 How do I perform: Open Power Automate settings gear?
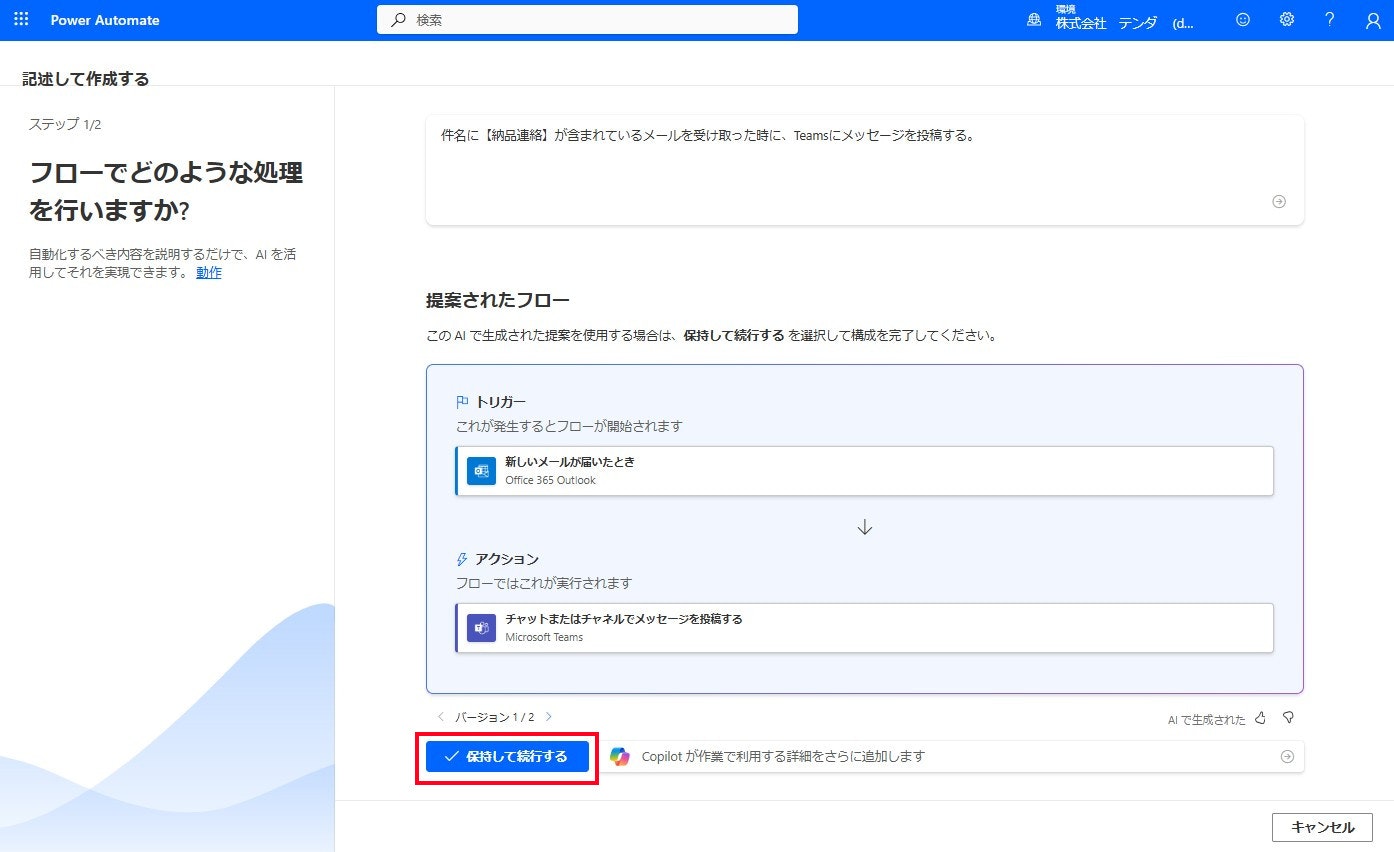1286,19
